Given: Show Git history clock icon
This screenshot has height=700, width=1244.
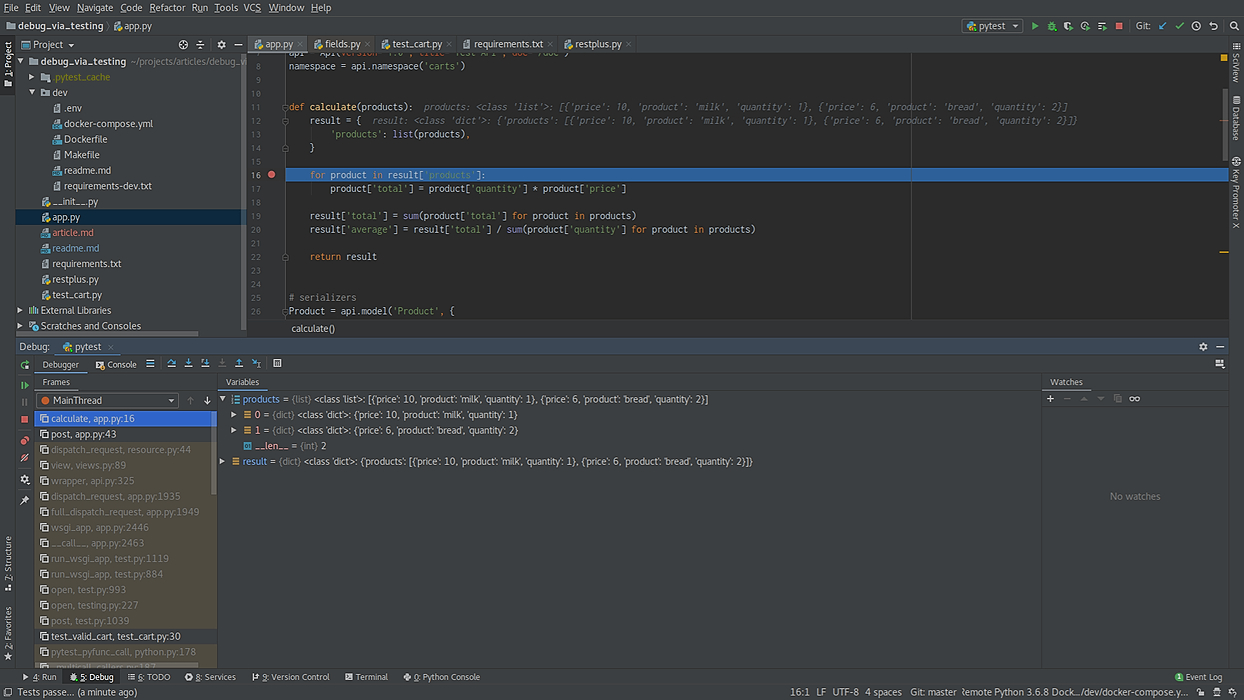Looking at the screenshot, I should click(1196, 26).
